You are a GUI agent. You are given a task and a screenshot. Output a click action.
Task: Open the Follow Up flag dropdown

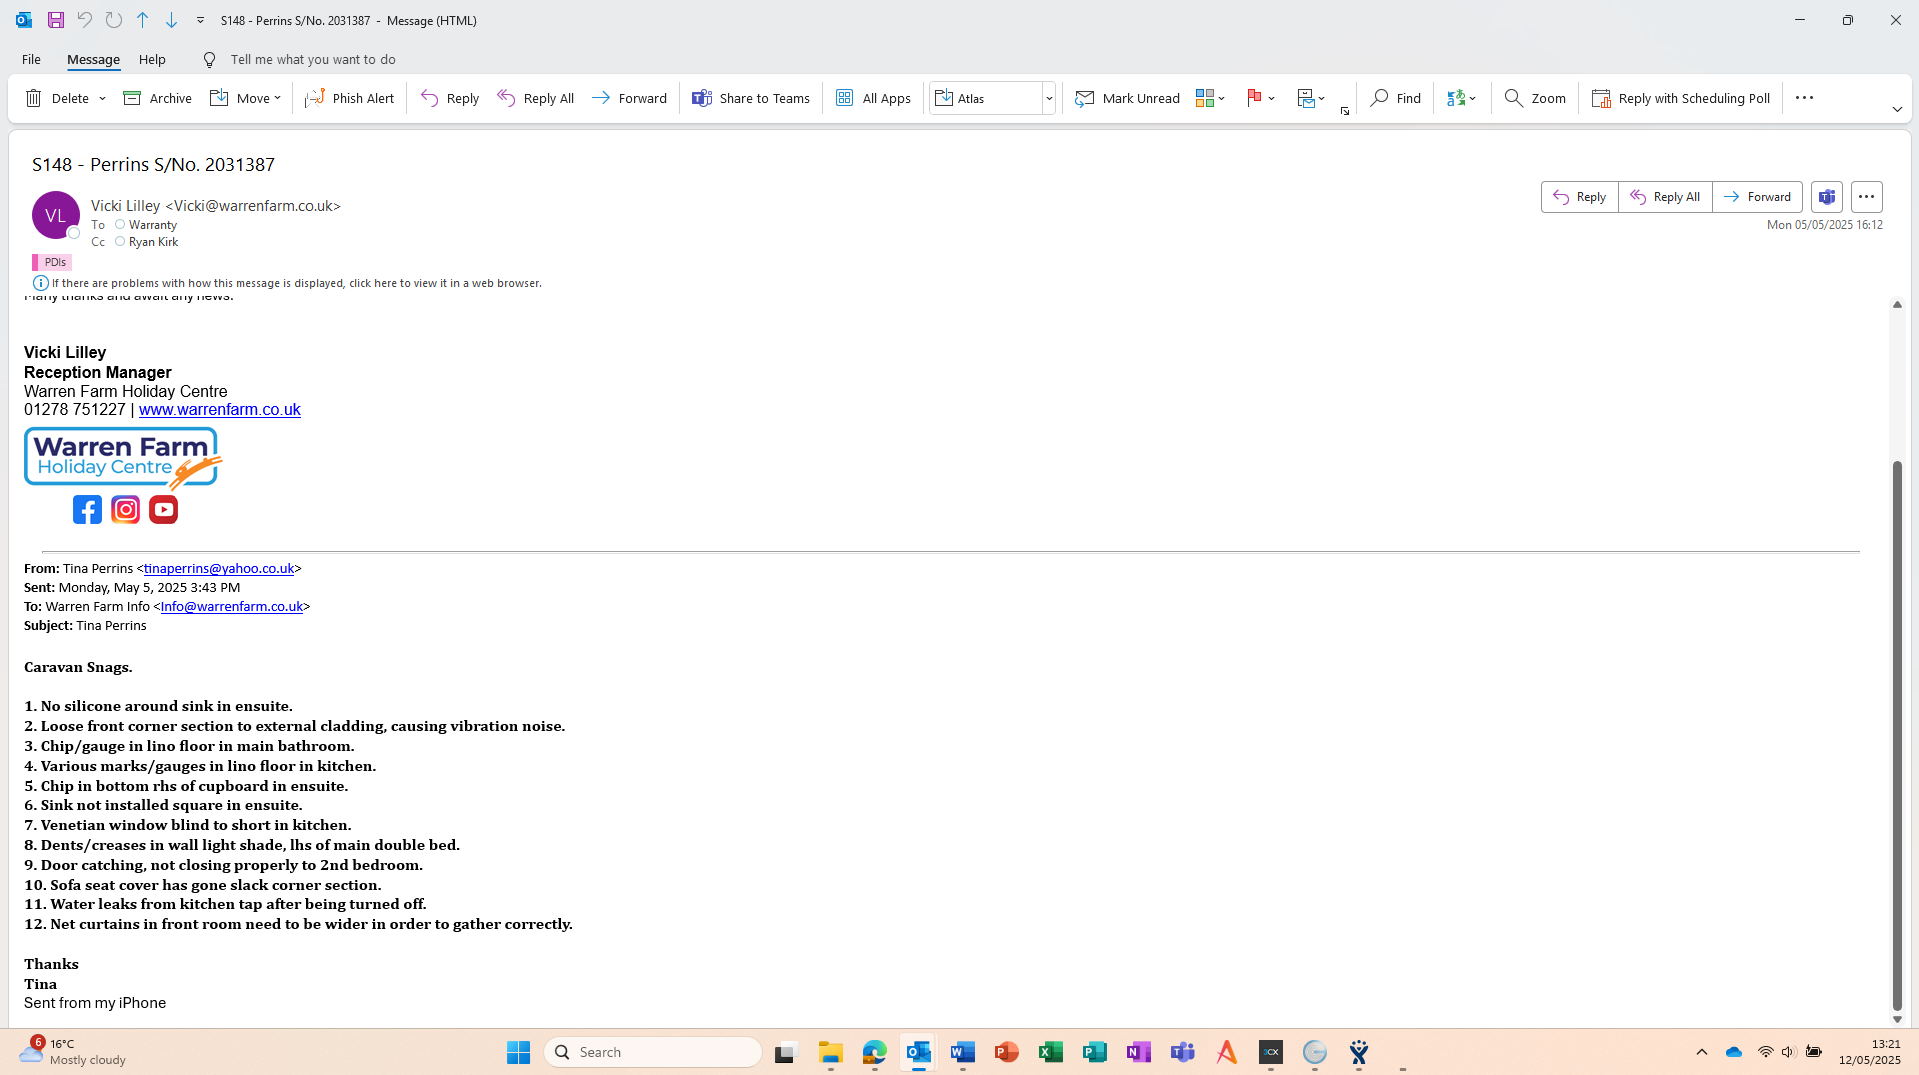pos(1260,98)
